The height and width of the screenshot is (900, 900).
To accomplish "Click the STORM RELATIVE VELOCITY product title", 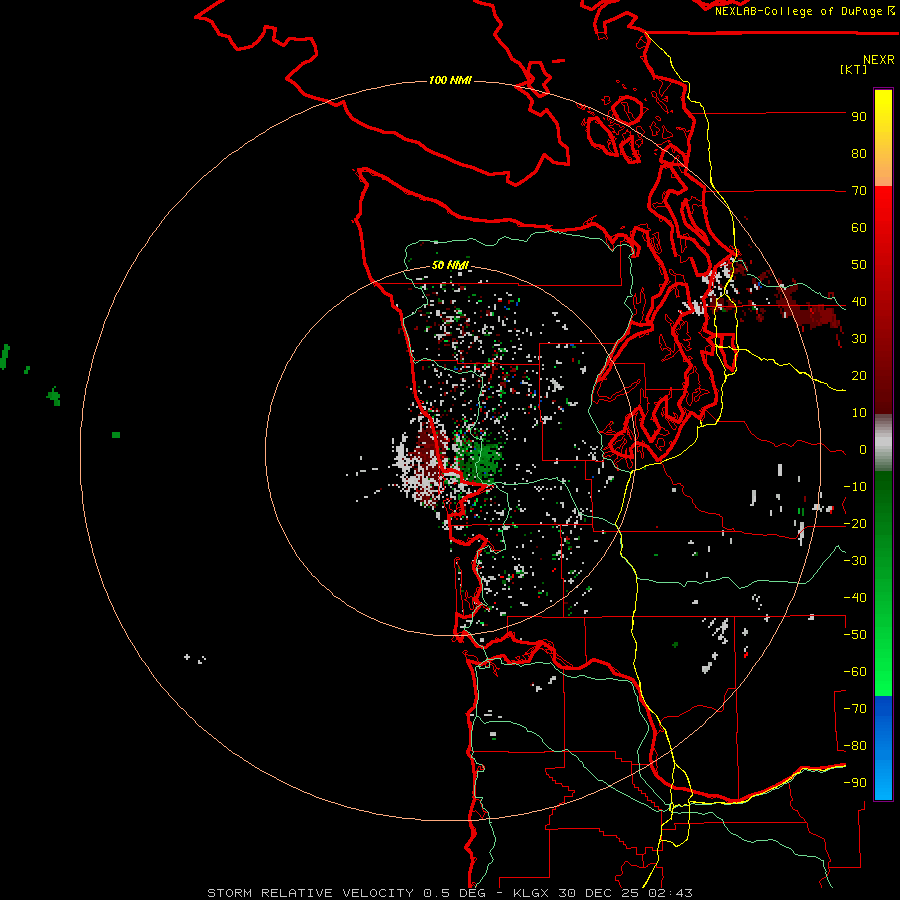I will pos(310,893).
